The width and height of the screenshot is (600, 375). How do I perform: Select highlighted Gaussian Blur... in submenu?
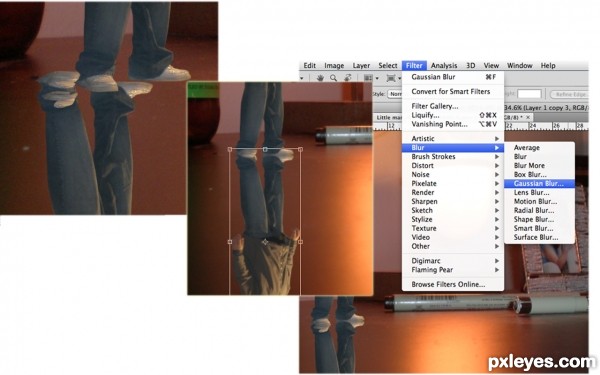click(540, 184)
